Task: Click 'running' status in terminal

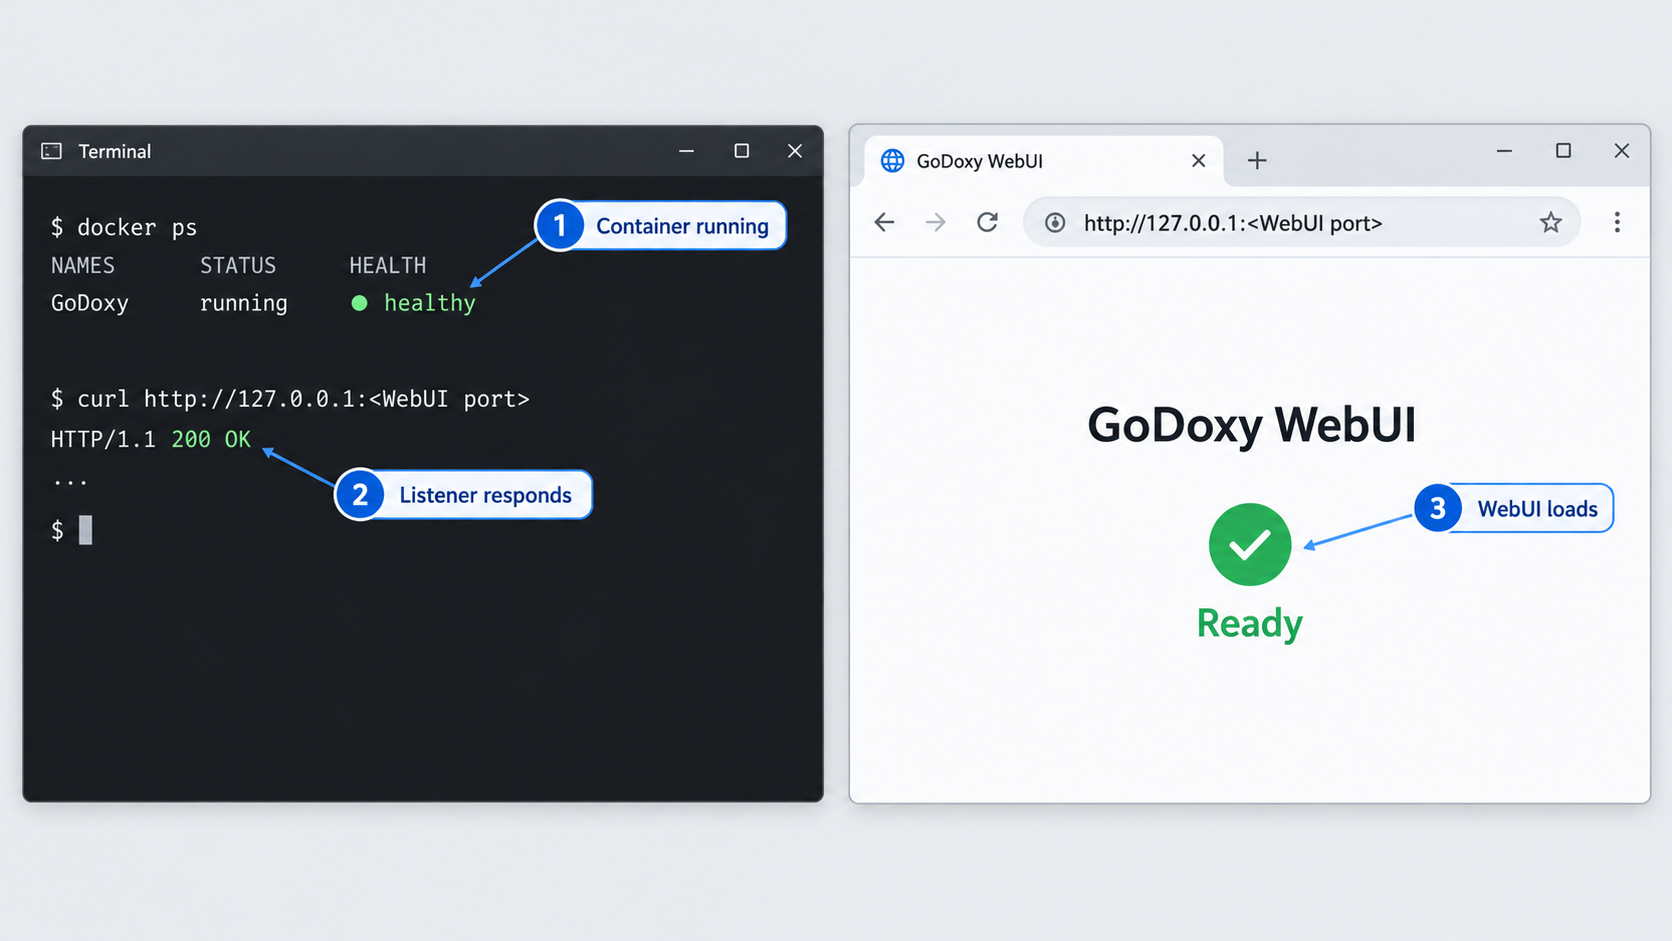Action: click(x=244, y=303)
